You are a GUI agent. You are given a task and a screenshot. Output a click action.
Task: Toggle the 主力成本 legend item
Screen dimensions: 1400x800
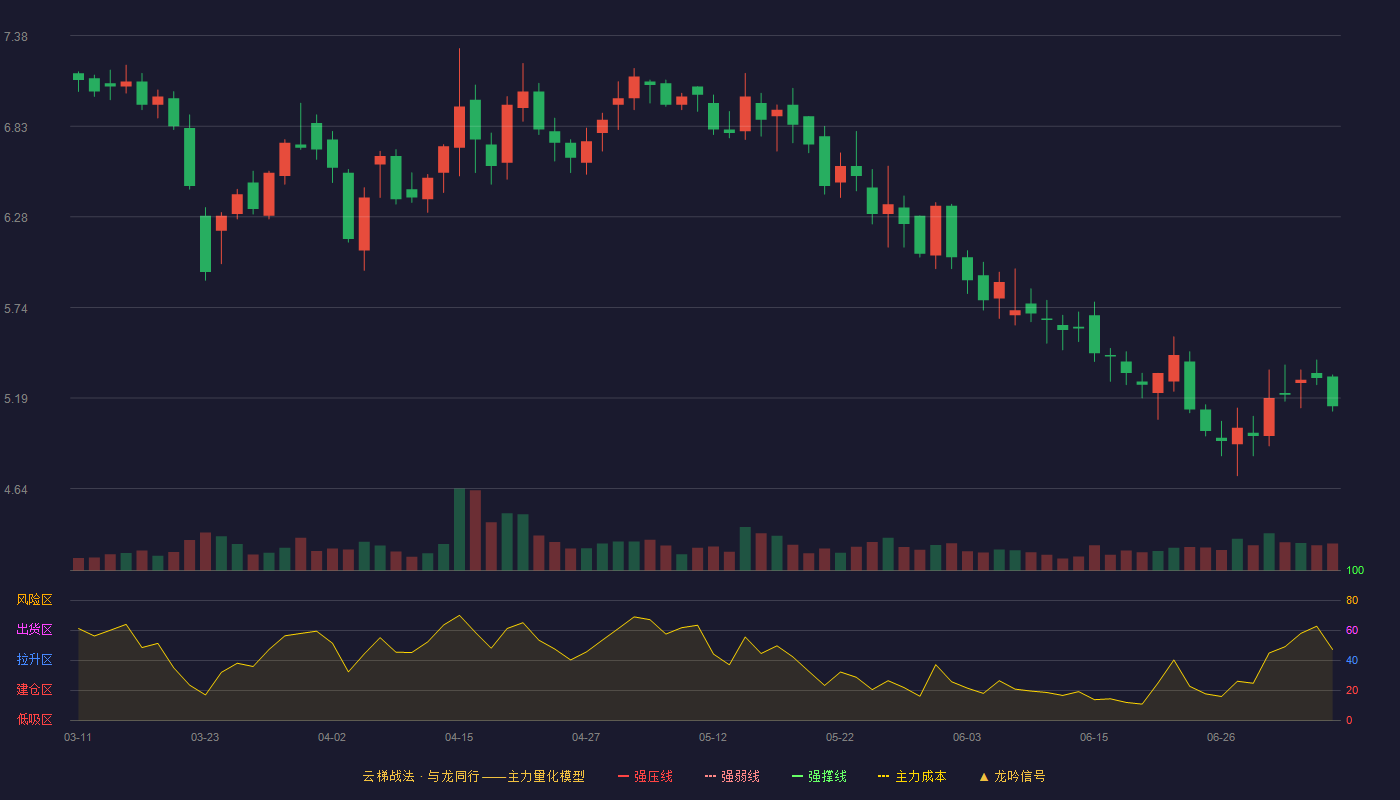coord(912,776)
